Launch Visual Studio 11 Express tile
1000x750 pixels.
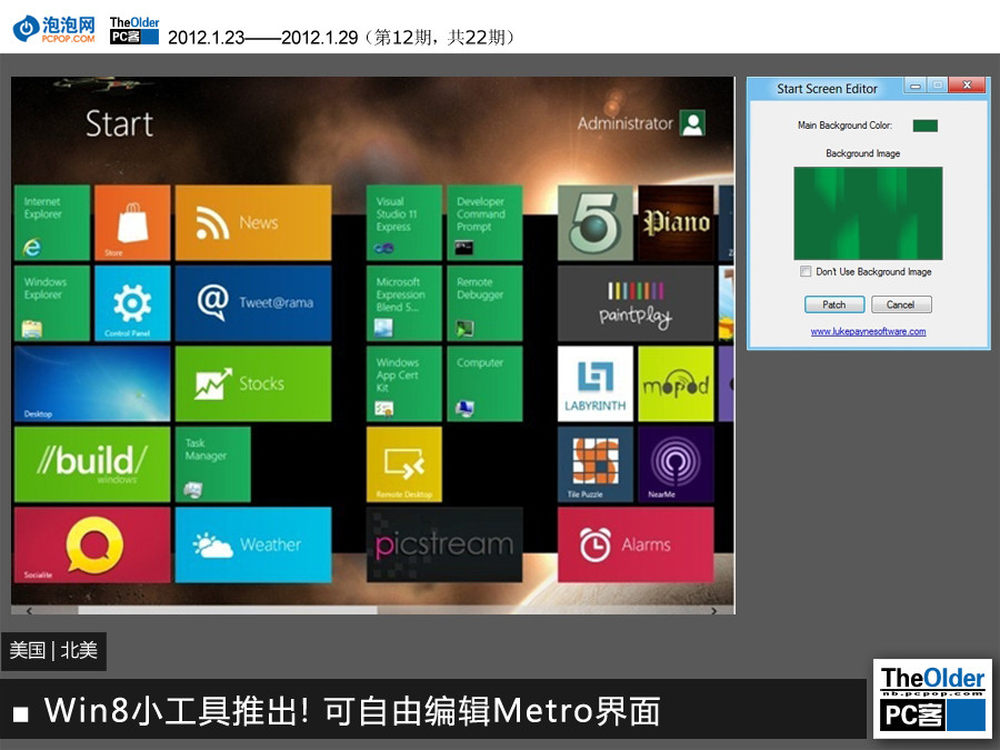(404, 223)
